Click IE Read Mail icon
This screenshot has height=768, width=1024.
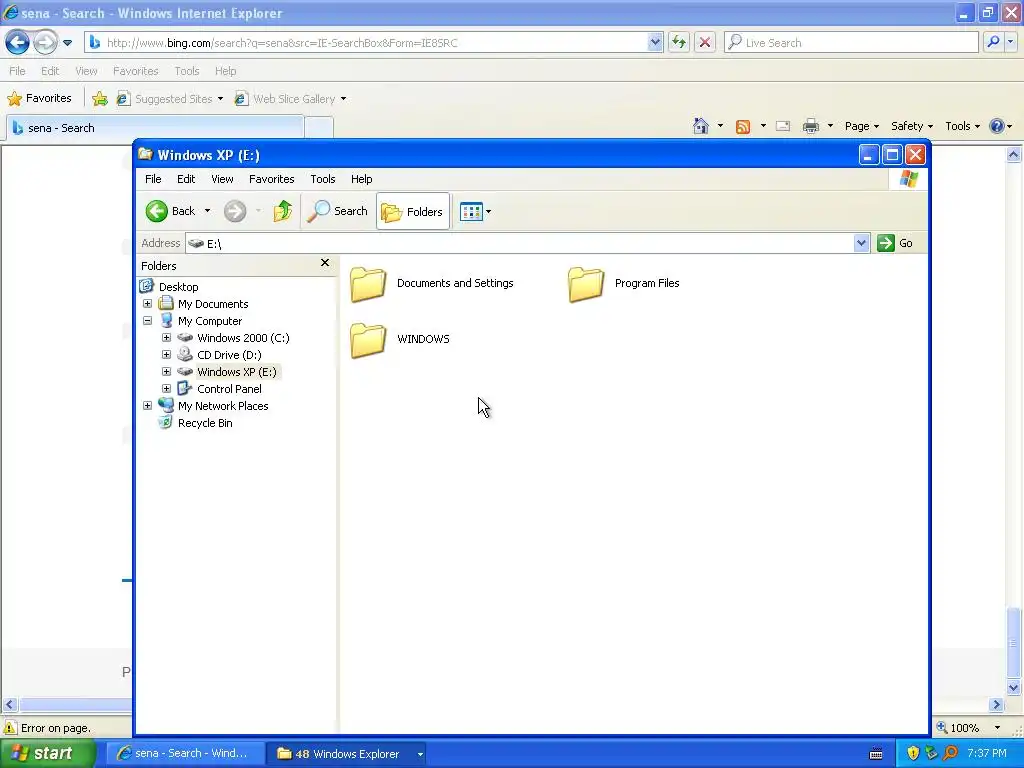point(783,126)
